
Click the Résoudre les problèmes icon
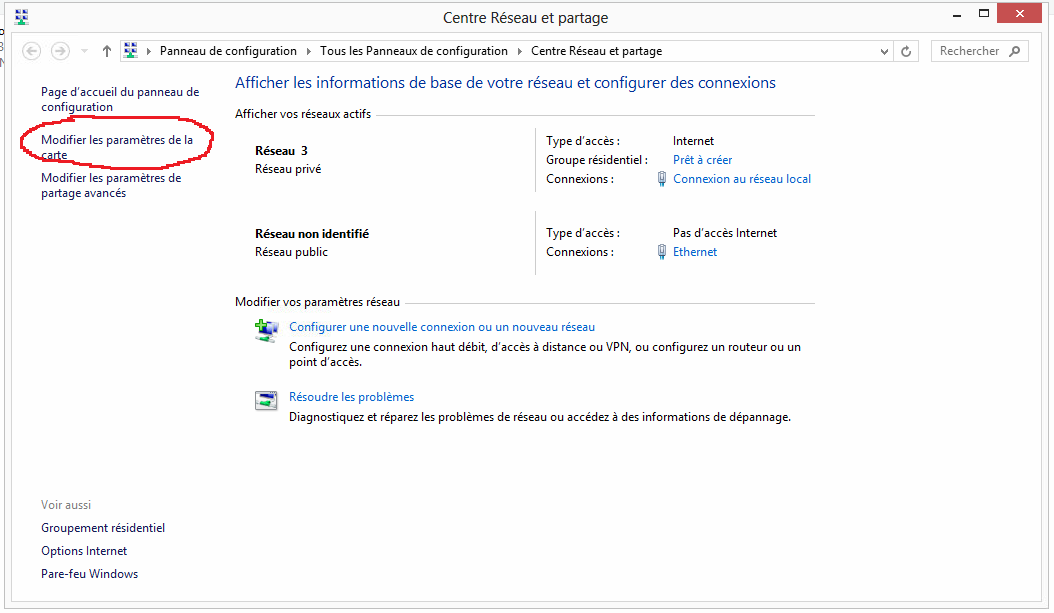pyautogui.click(x=265, y=401)
